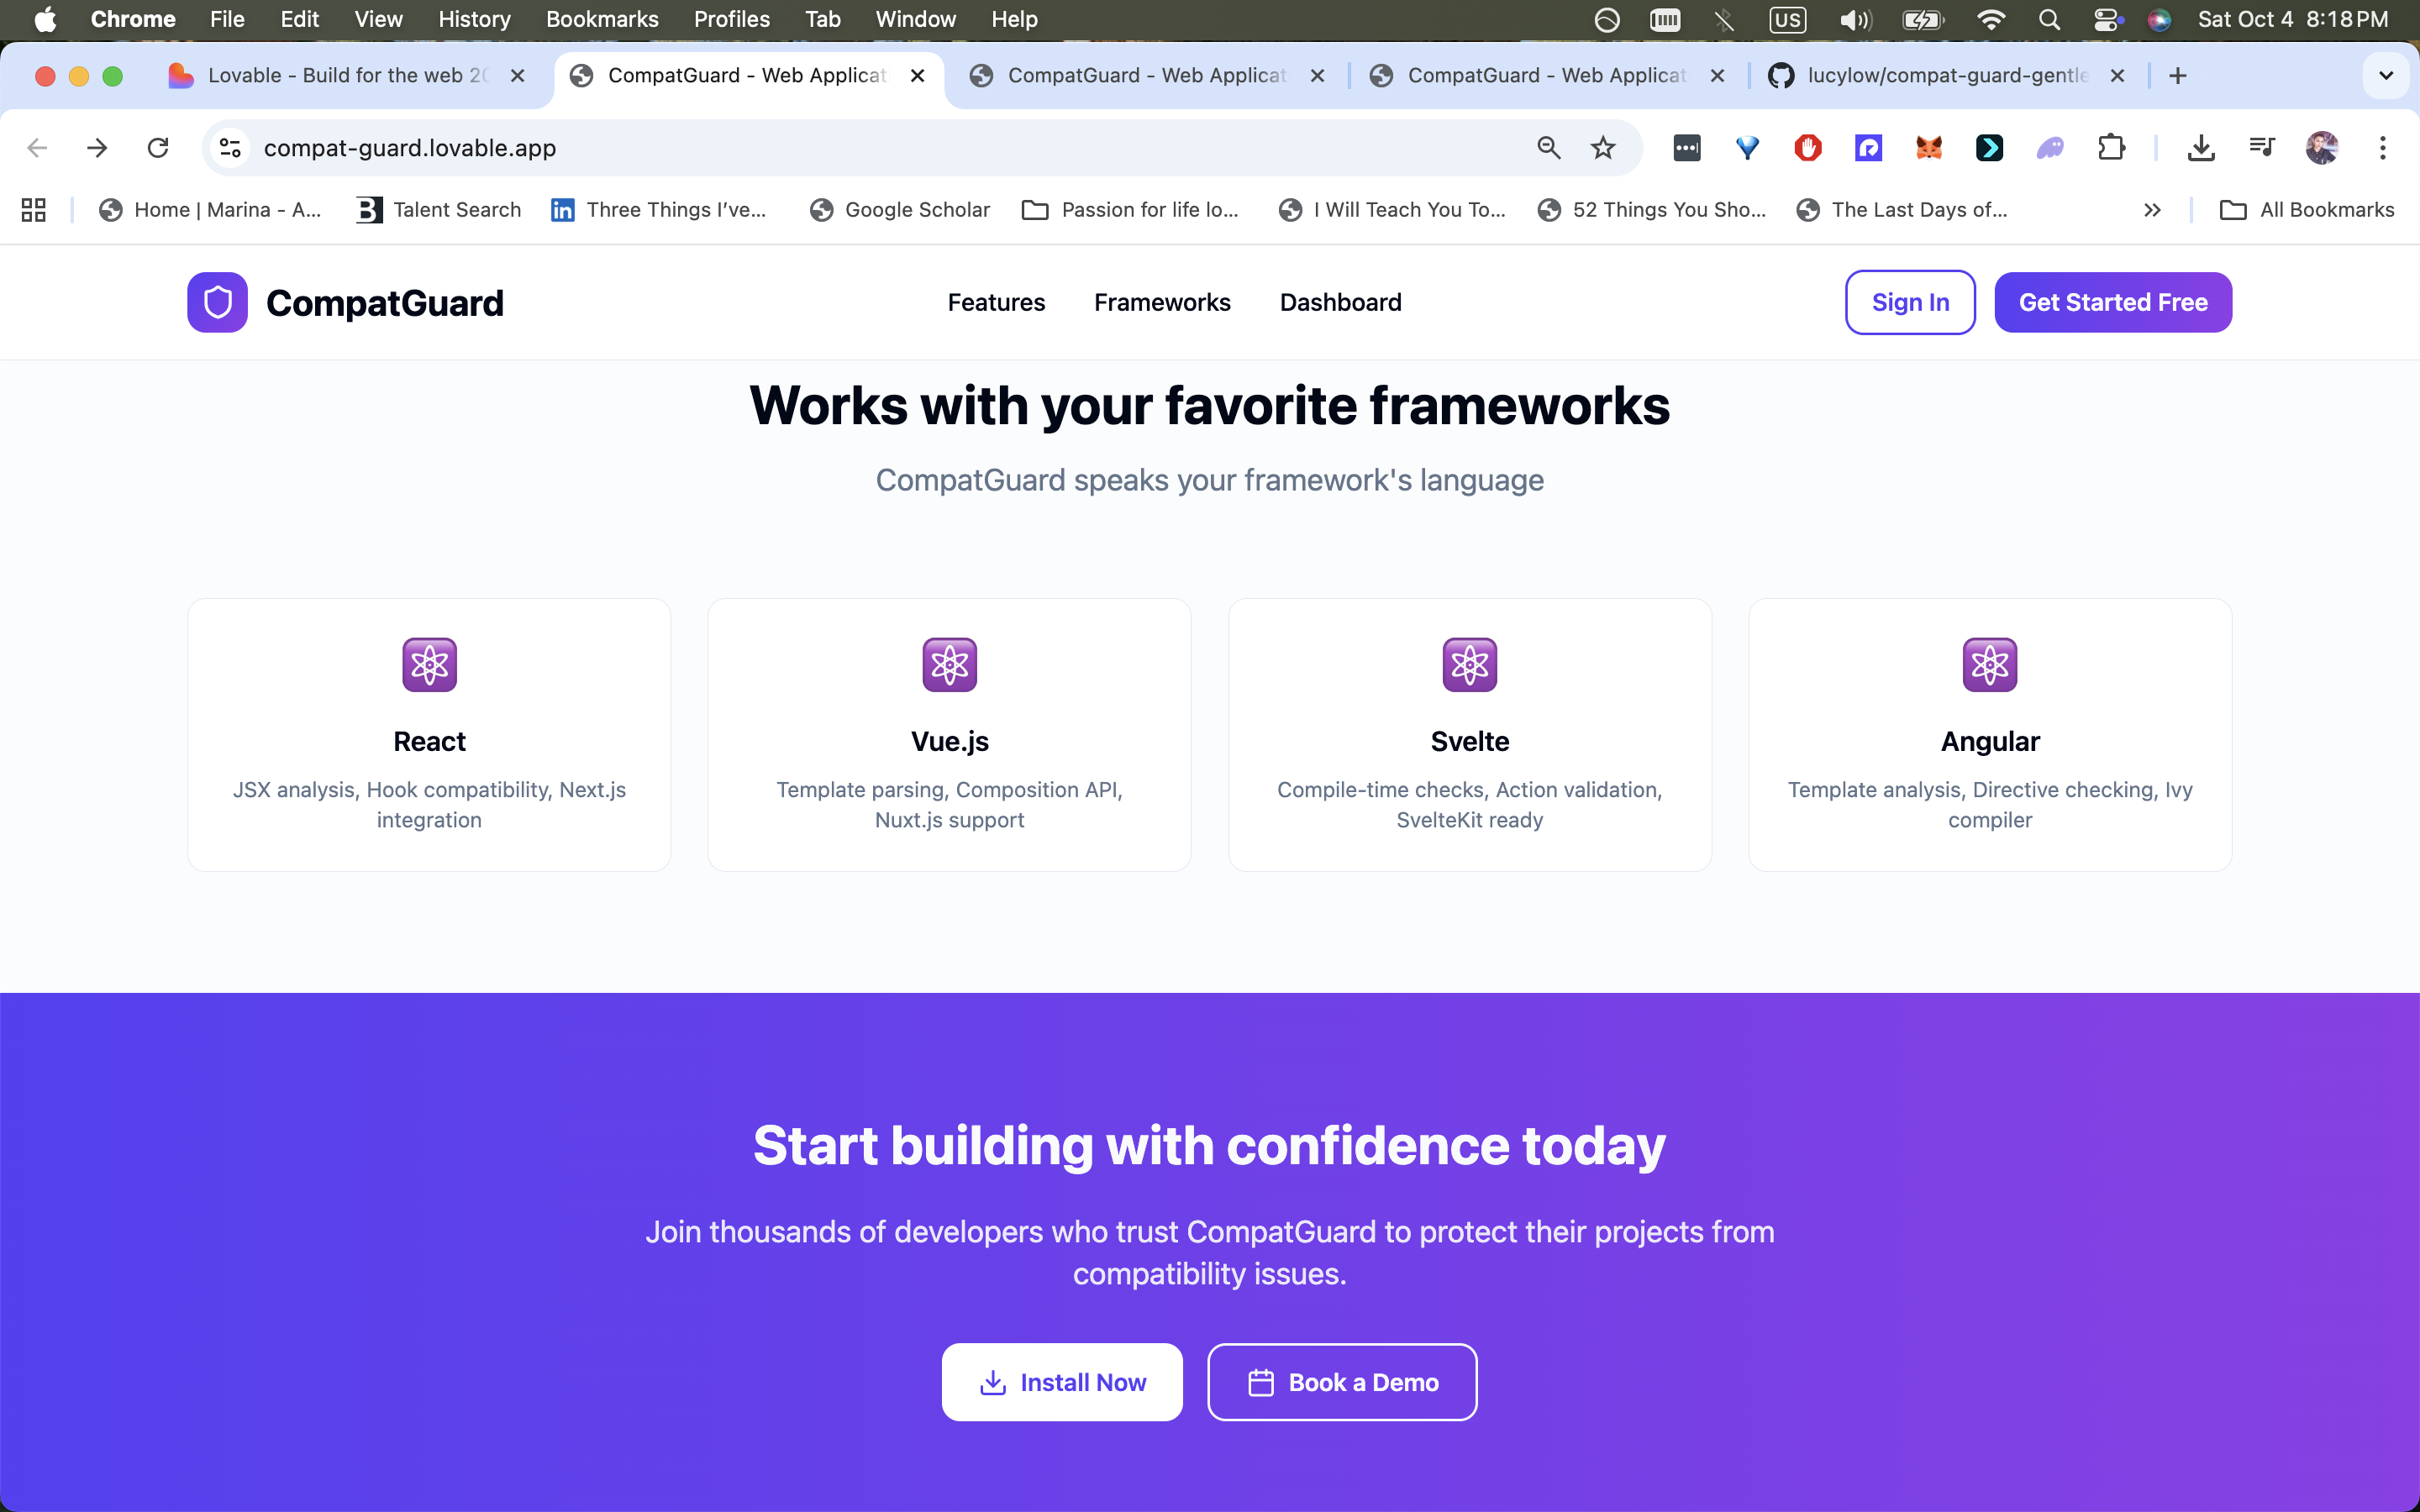Image resolution: width=2420 pixels, height=1512 pixels.
Task: Expand the hidden bookmarks chevron
Action: (x=2152, y=210)
